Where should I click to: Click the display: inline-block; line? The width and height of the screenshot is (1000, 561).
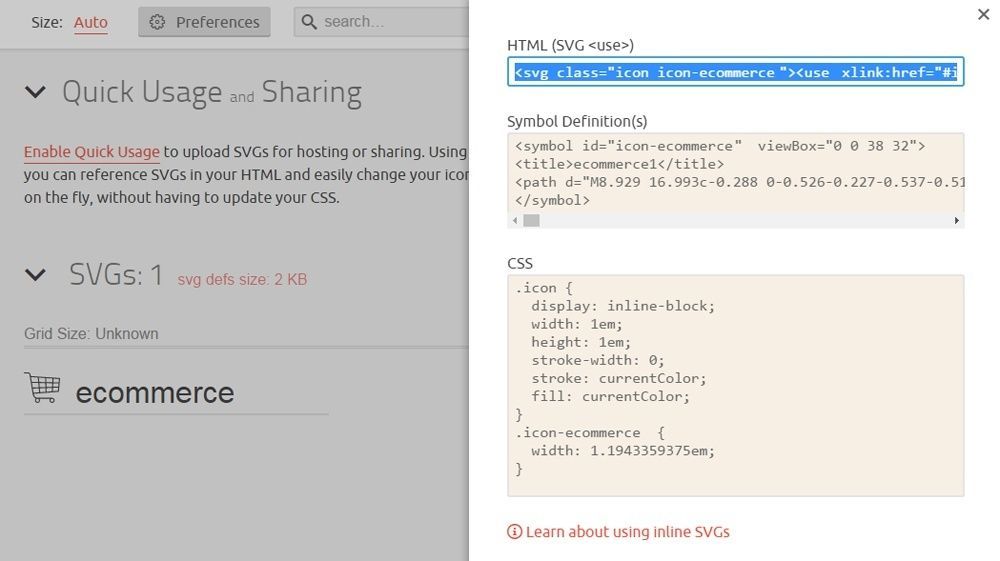point(622,306)
